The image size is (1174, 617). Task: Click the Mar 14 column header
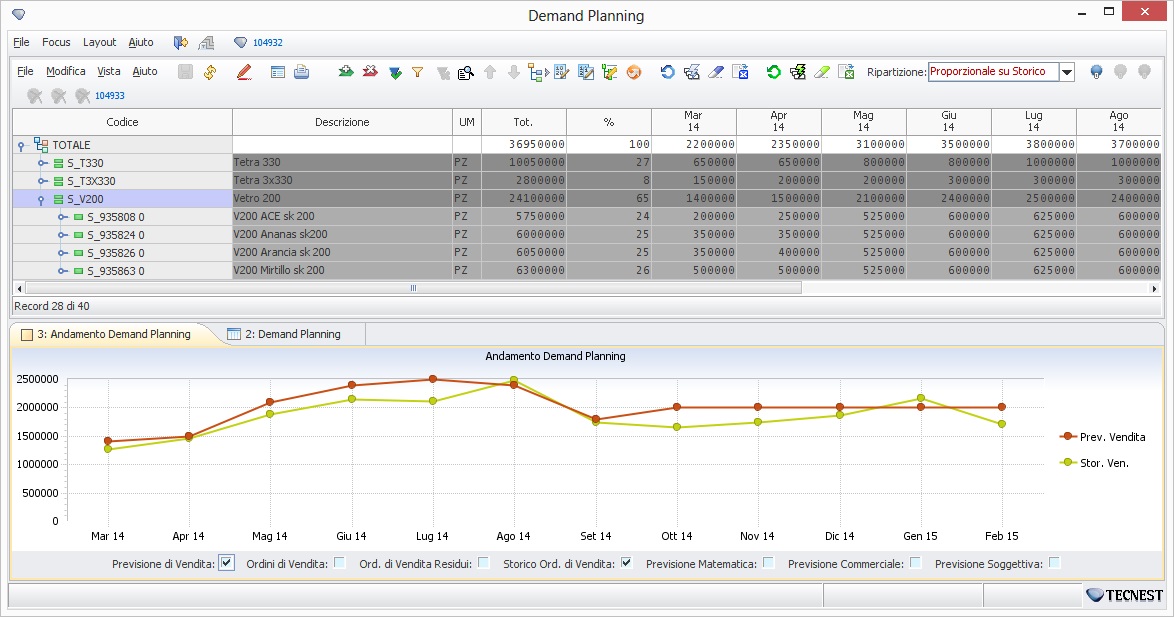pos(693,121)
